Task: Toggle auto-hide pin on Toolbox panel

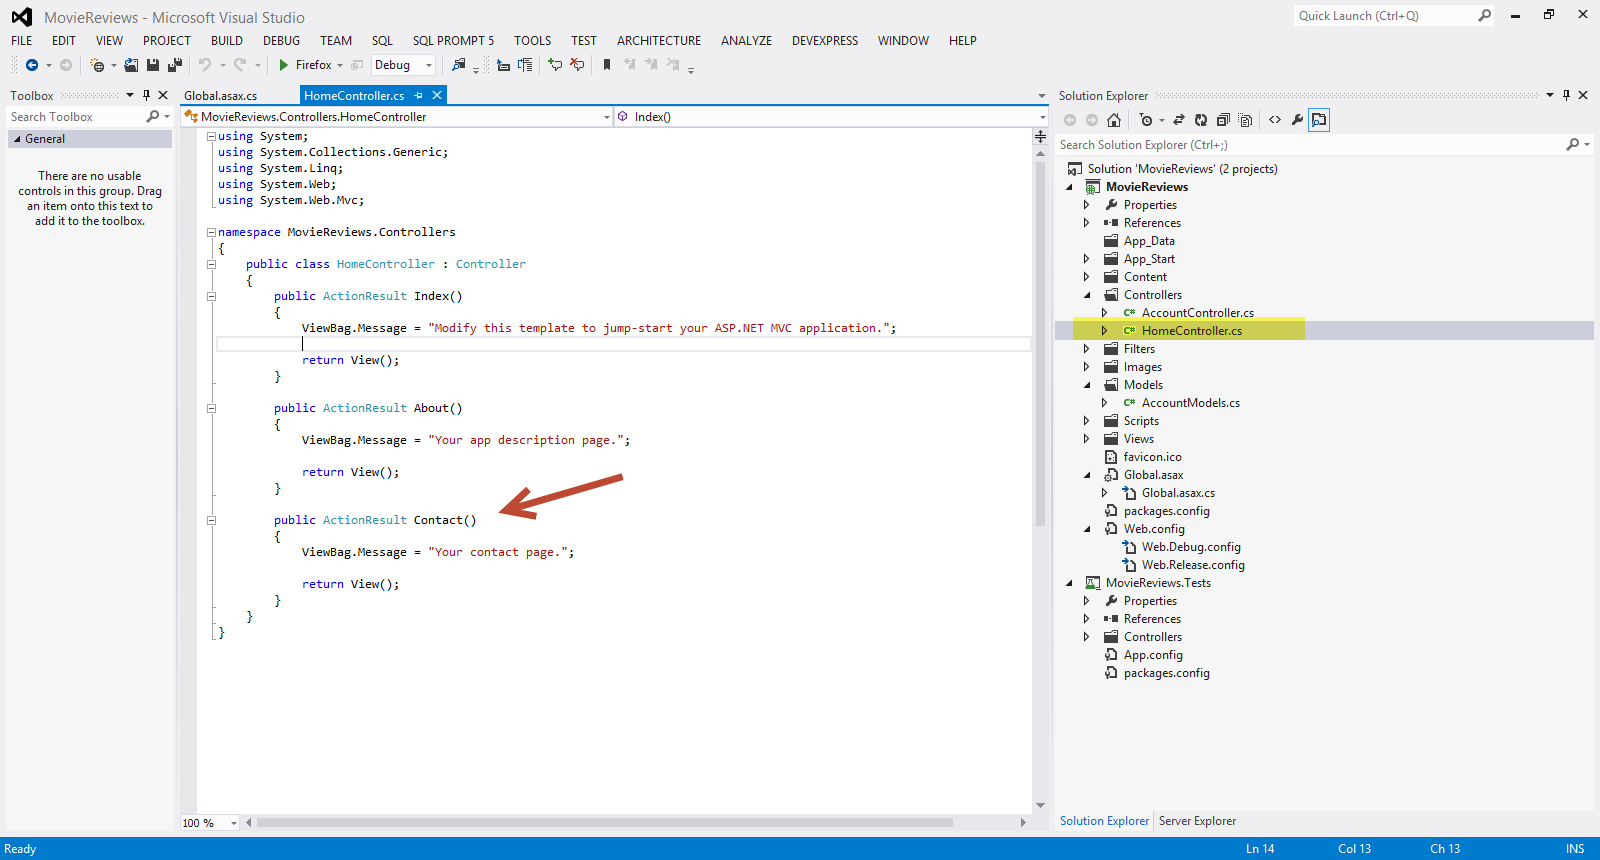Action: click(146, 96)
